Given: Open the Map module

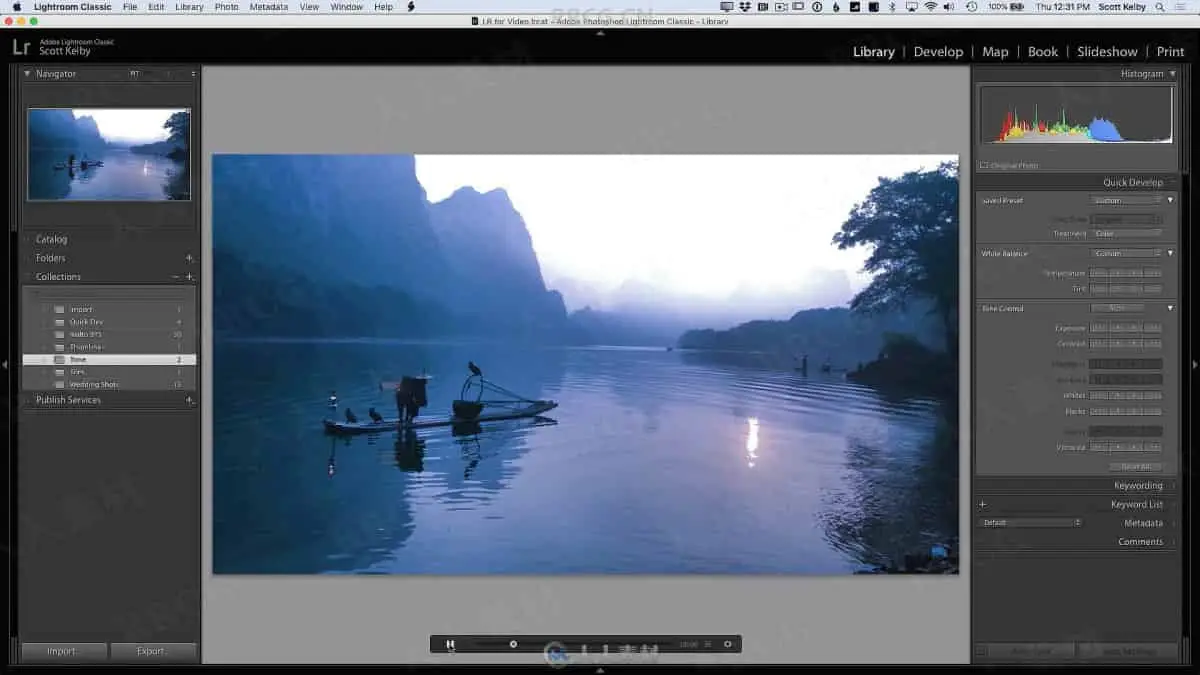Looking at the screenshot, I should [995, 52].
